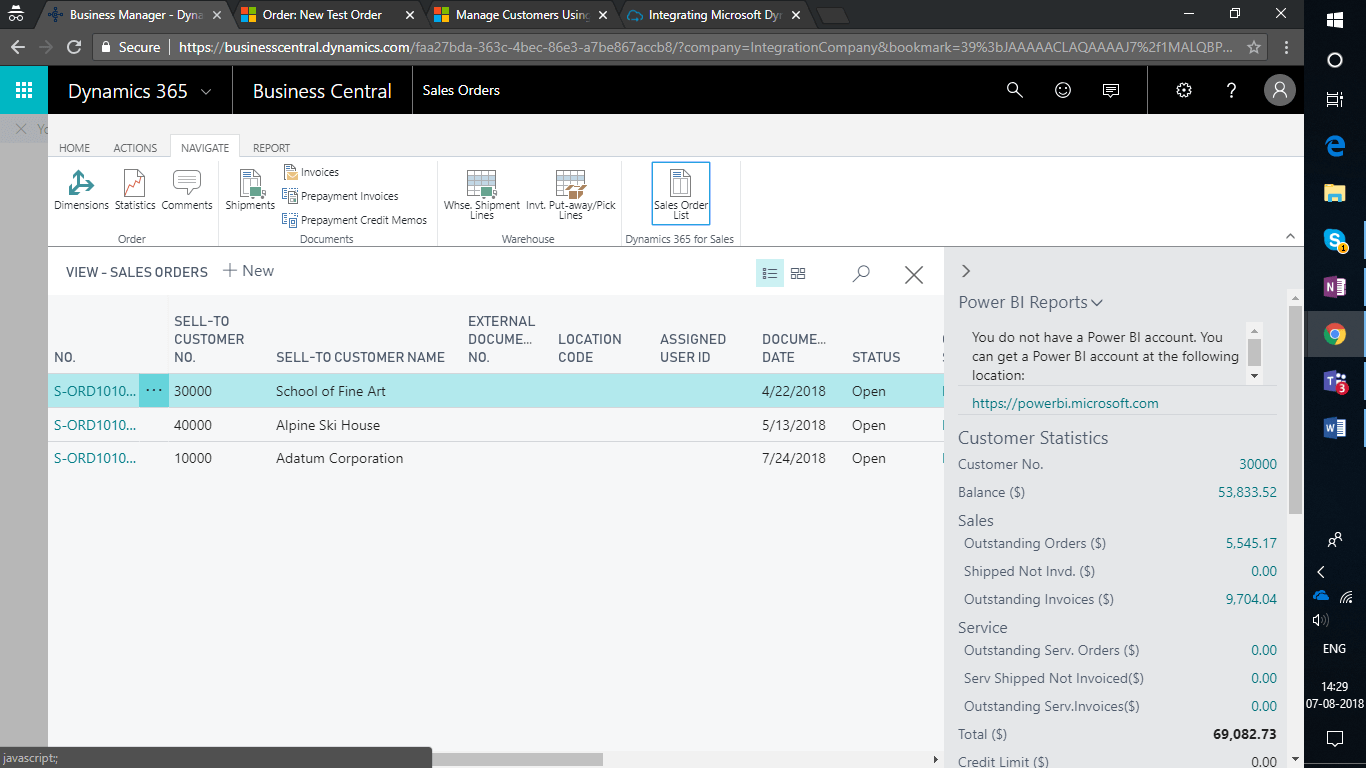Create a New sales order
This screenshot has height=768, width=1366.
tap(248, 271)
